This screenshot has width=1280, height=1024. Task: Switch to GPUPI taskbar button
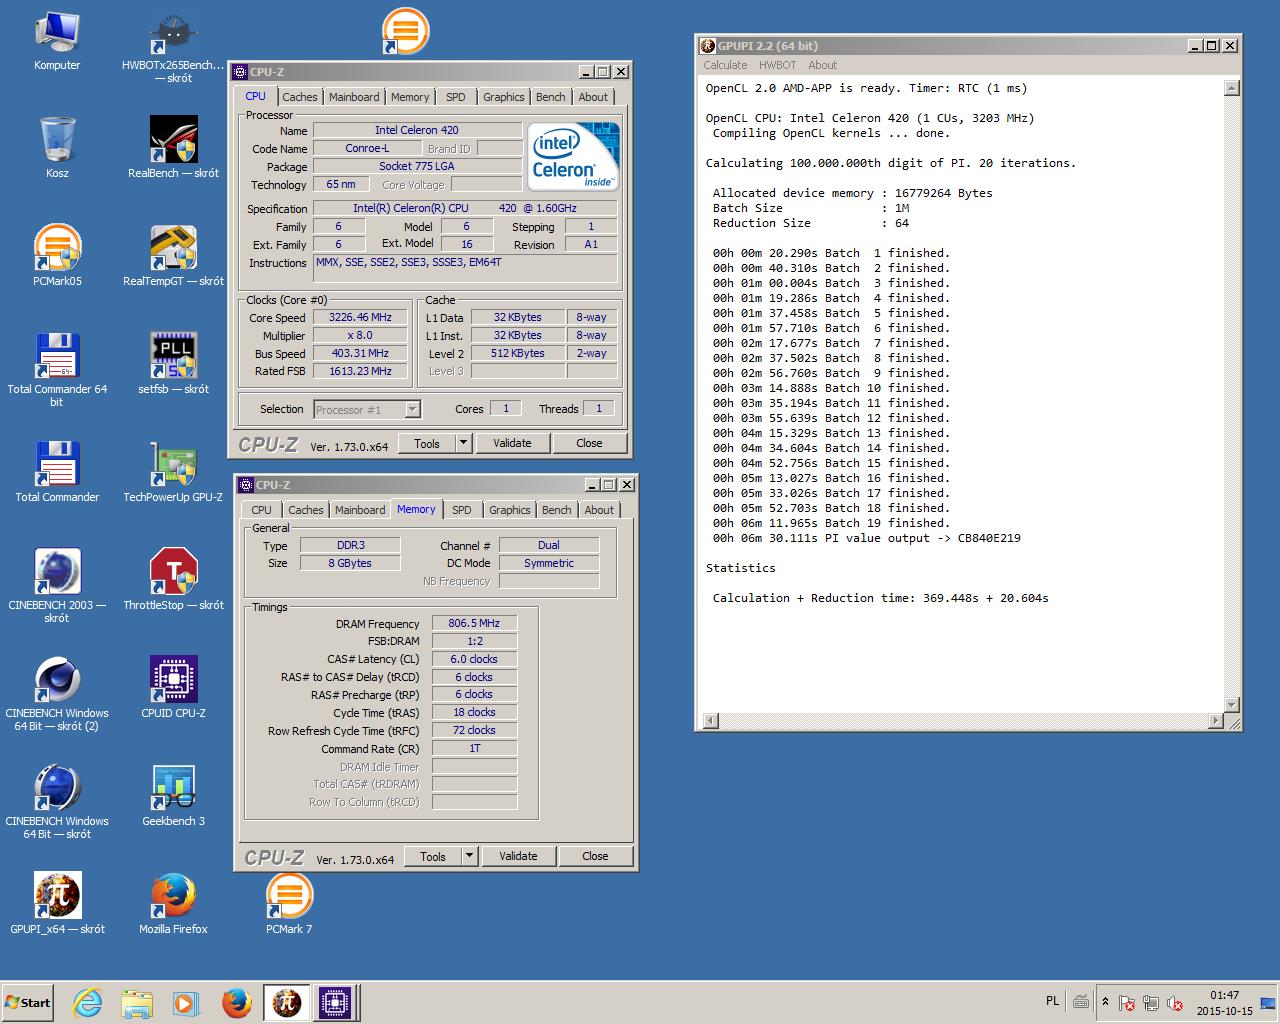(x=287, y=1003)
